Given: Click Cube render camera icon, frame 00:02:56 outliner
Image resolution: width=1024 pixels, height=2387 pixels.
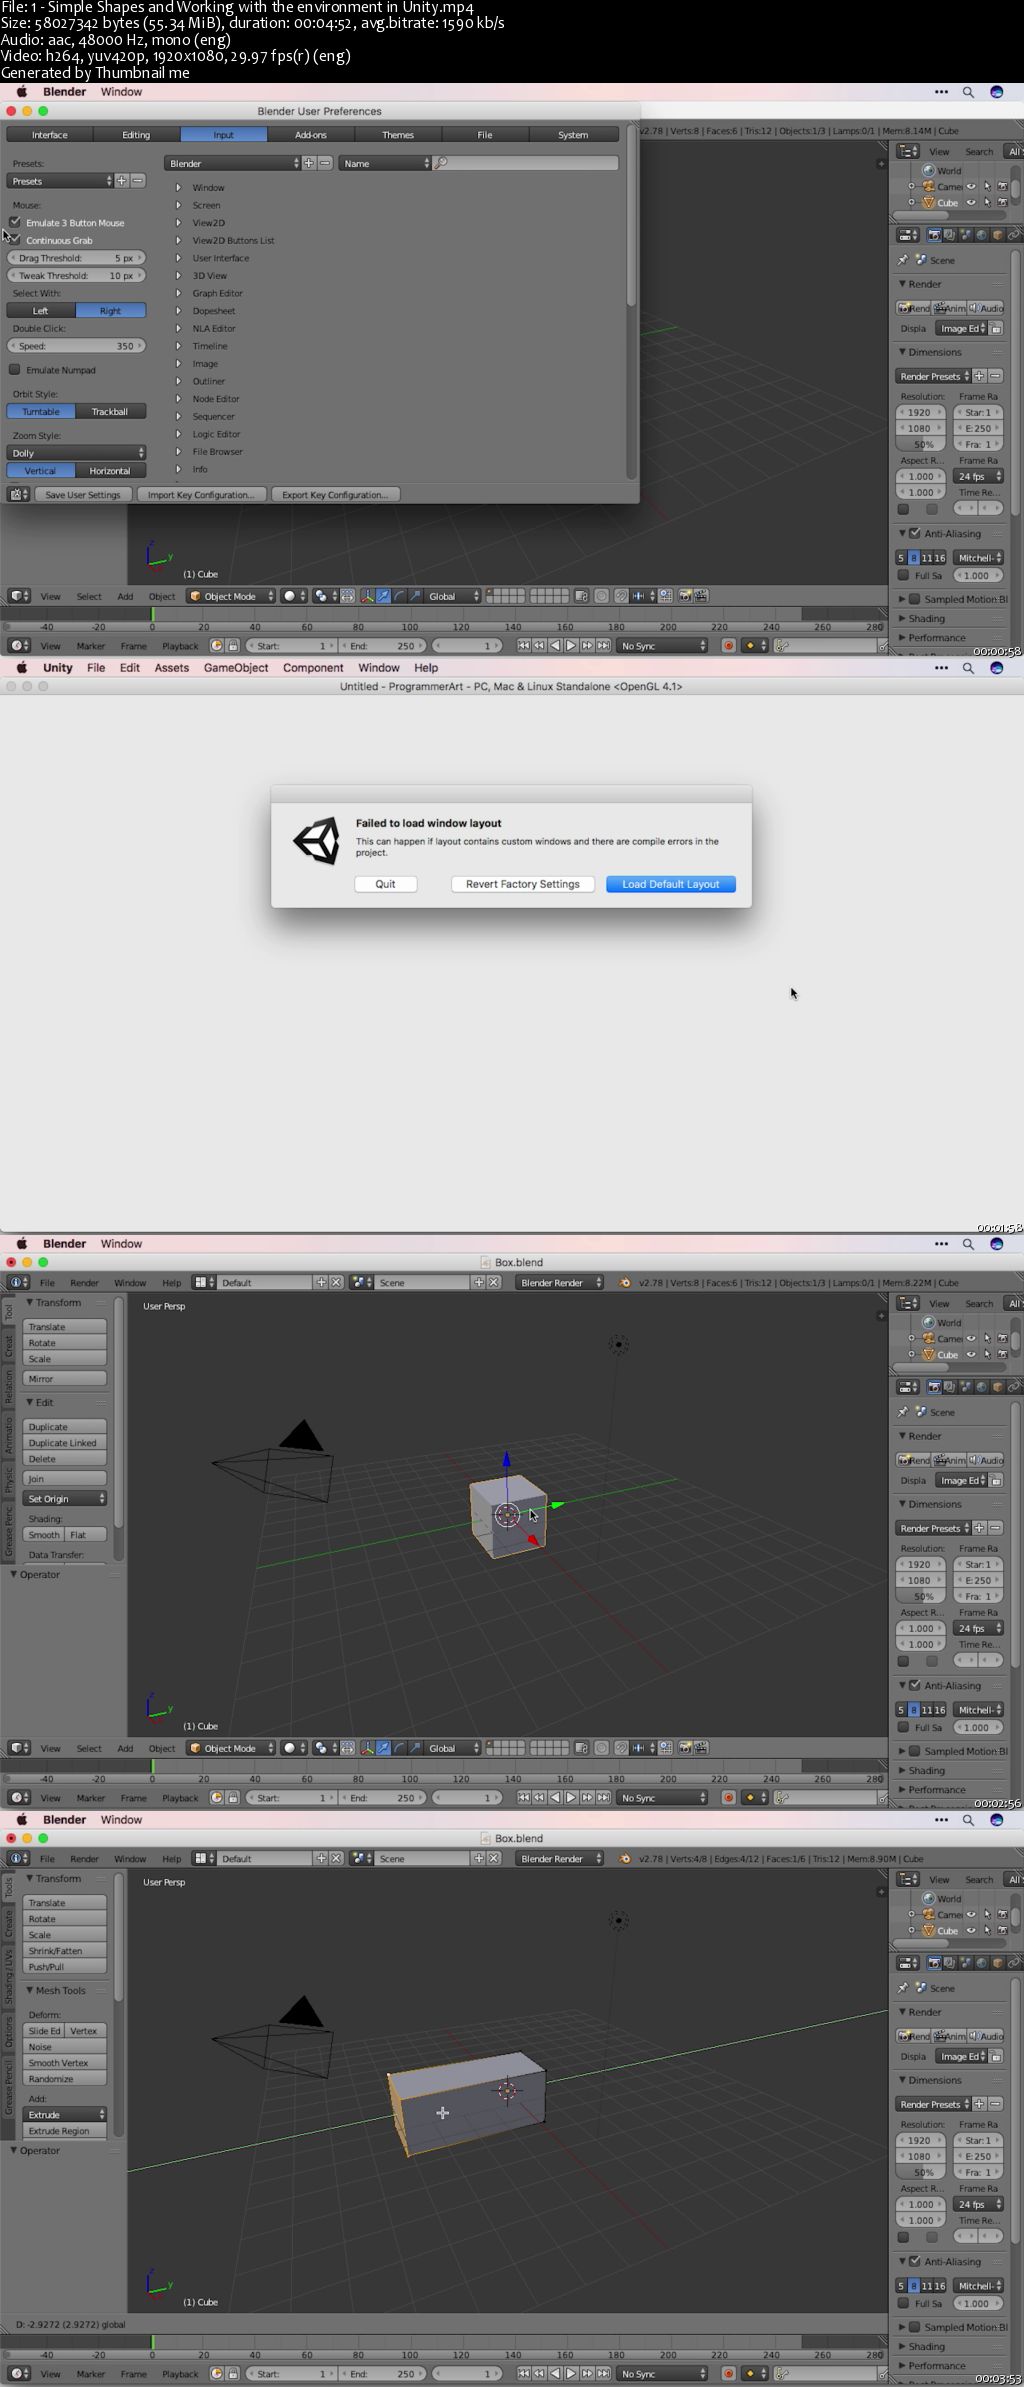Looking at the screenshot, I should click(x=1002, y=1354).
